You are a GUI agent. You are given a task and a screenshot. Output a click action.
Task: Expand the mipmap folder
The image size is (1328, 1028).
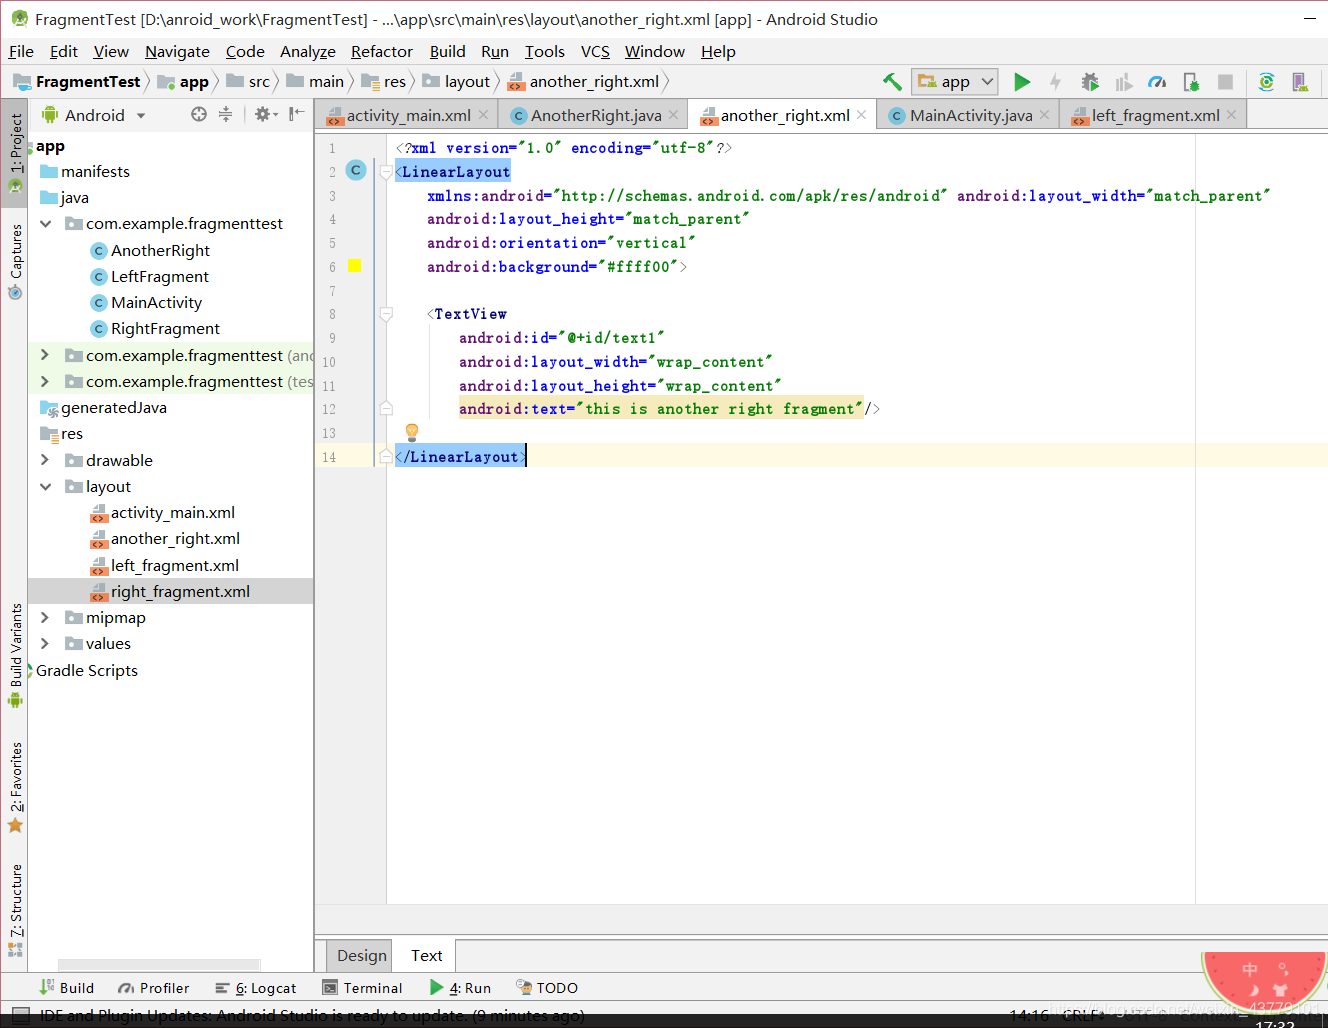(45, 618)
